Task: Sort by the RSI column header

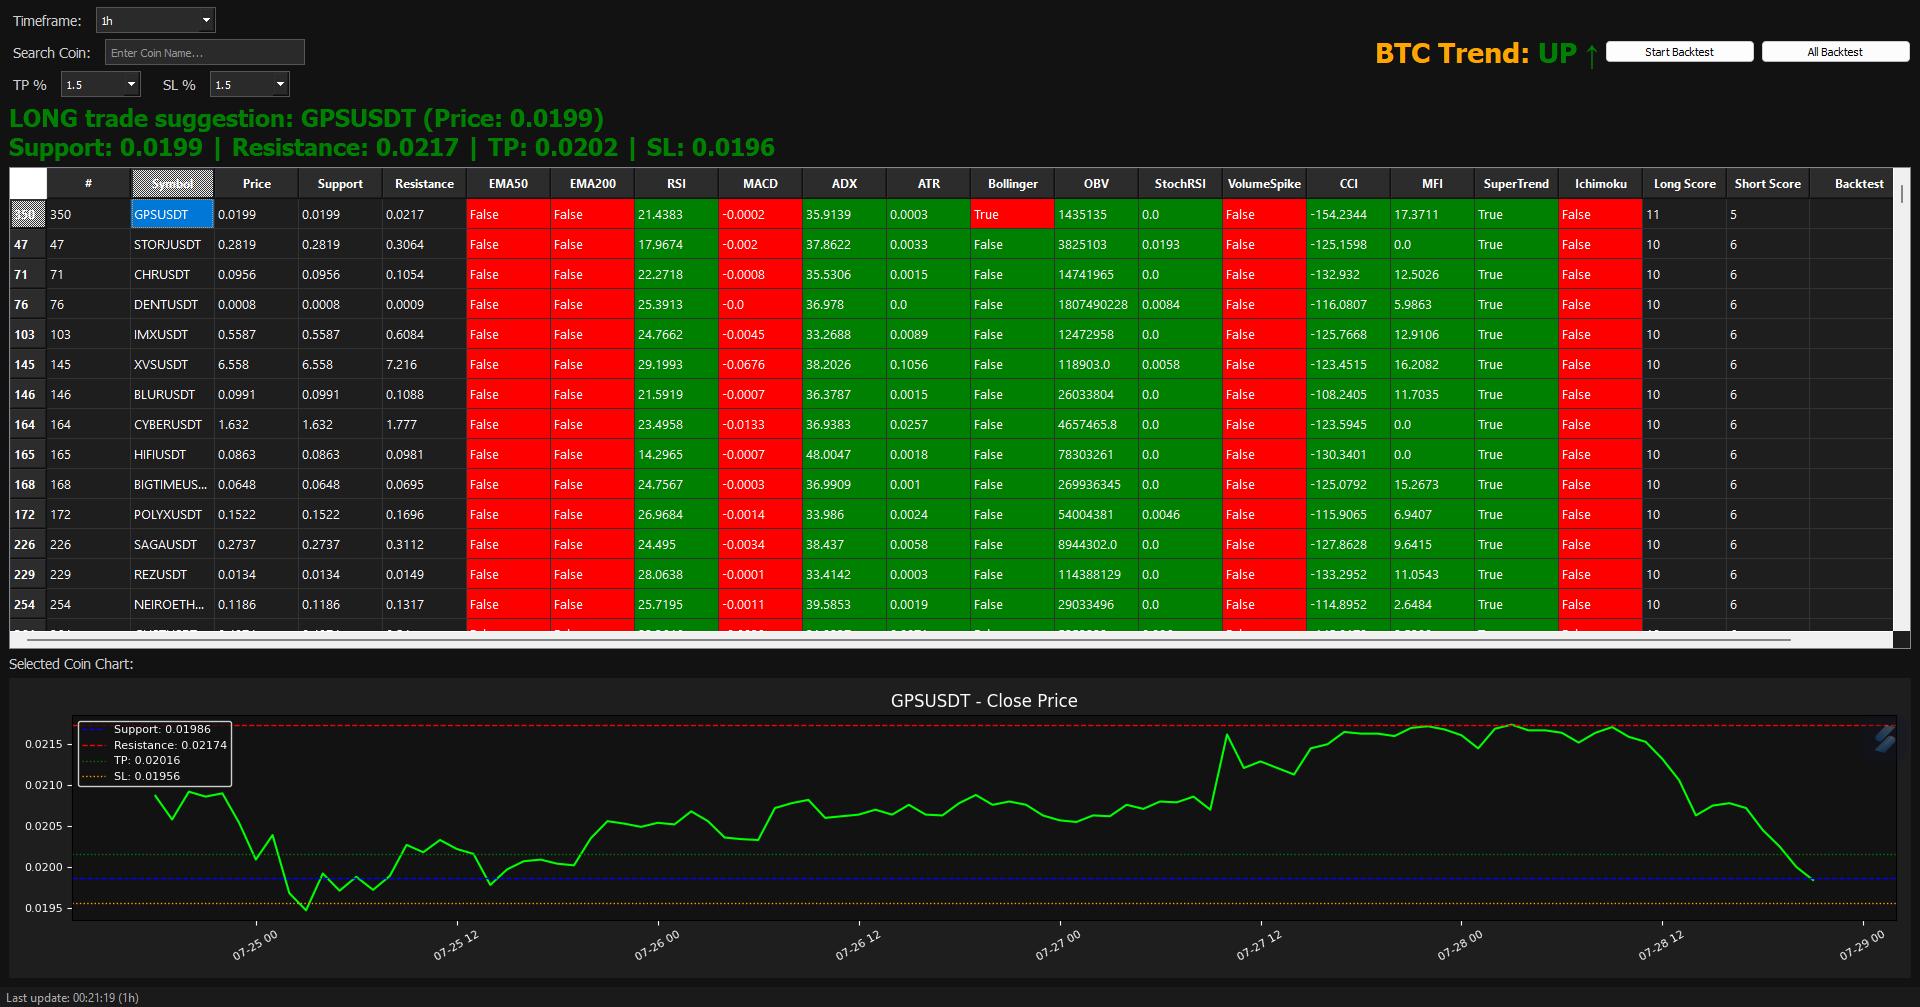Action: click(676, 184)
